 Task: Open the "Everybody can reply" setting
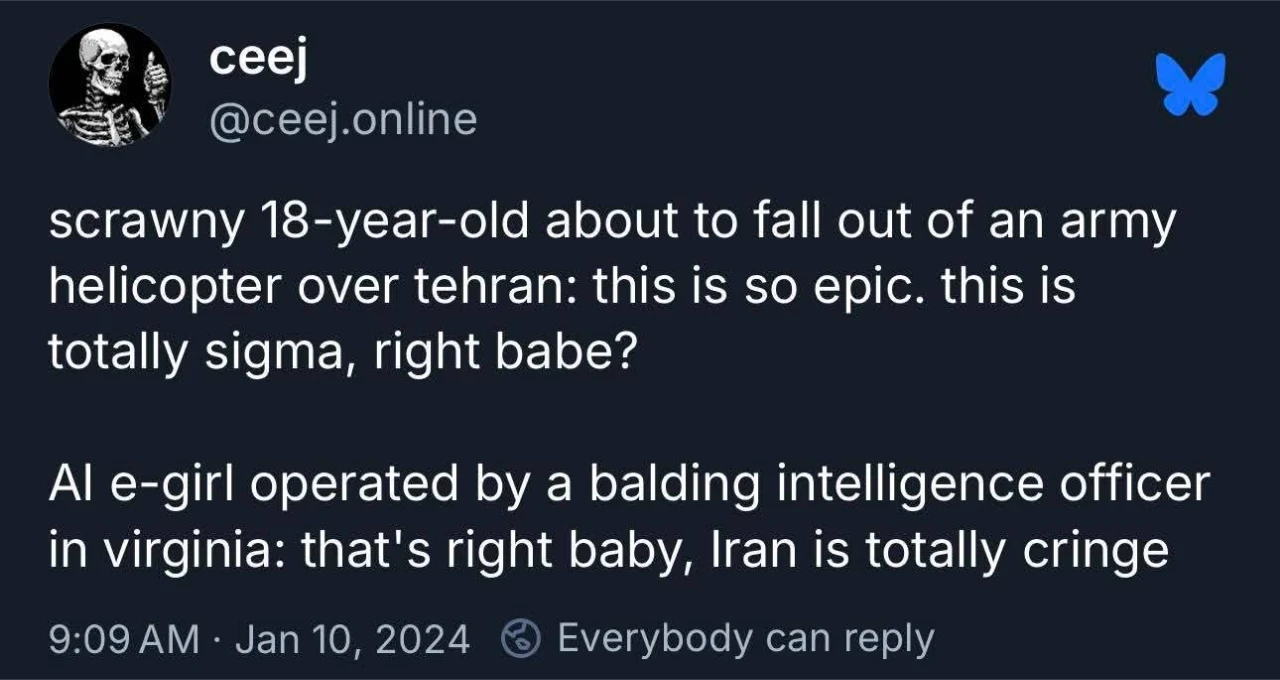pos(745,638)
